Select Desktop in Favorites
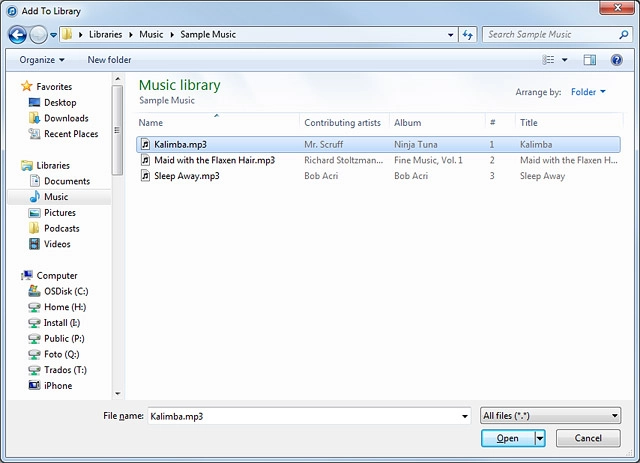This screenshot has height=463, width=640. (x=60, y=103)
